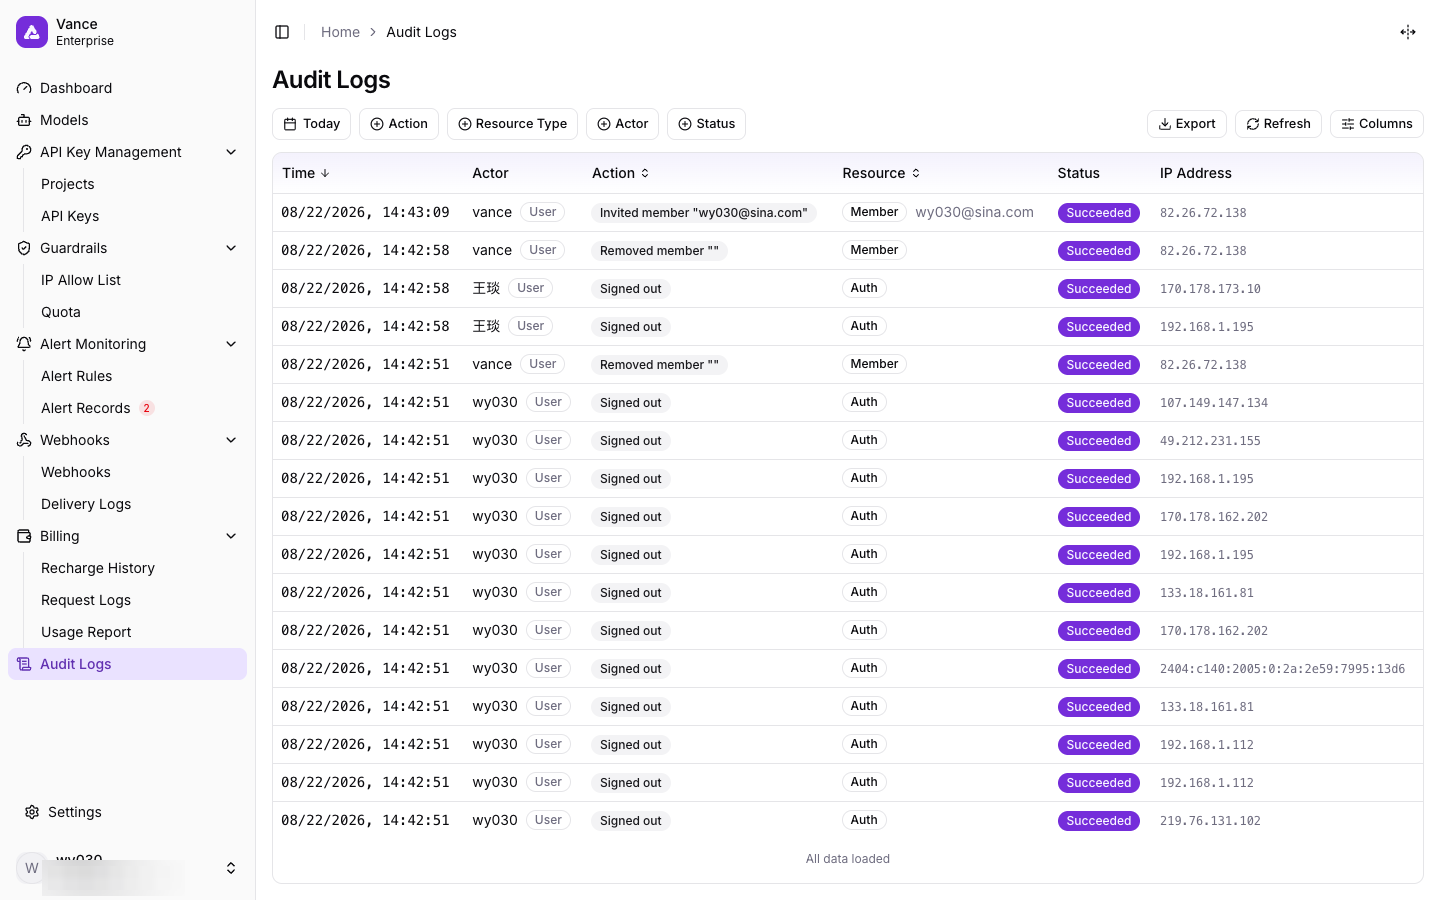Click IP address 219.76.131.102
1440x900 pixels.
tap(1210, 821)
